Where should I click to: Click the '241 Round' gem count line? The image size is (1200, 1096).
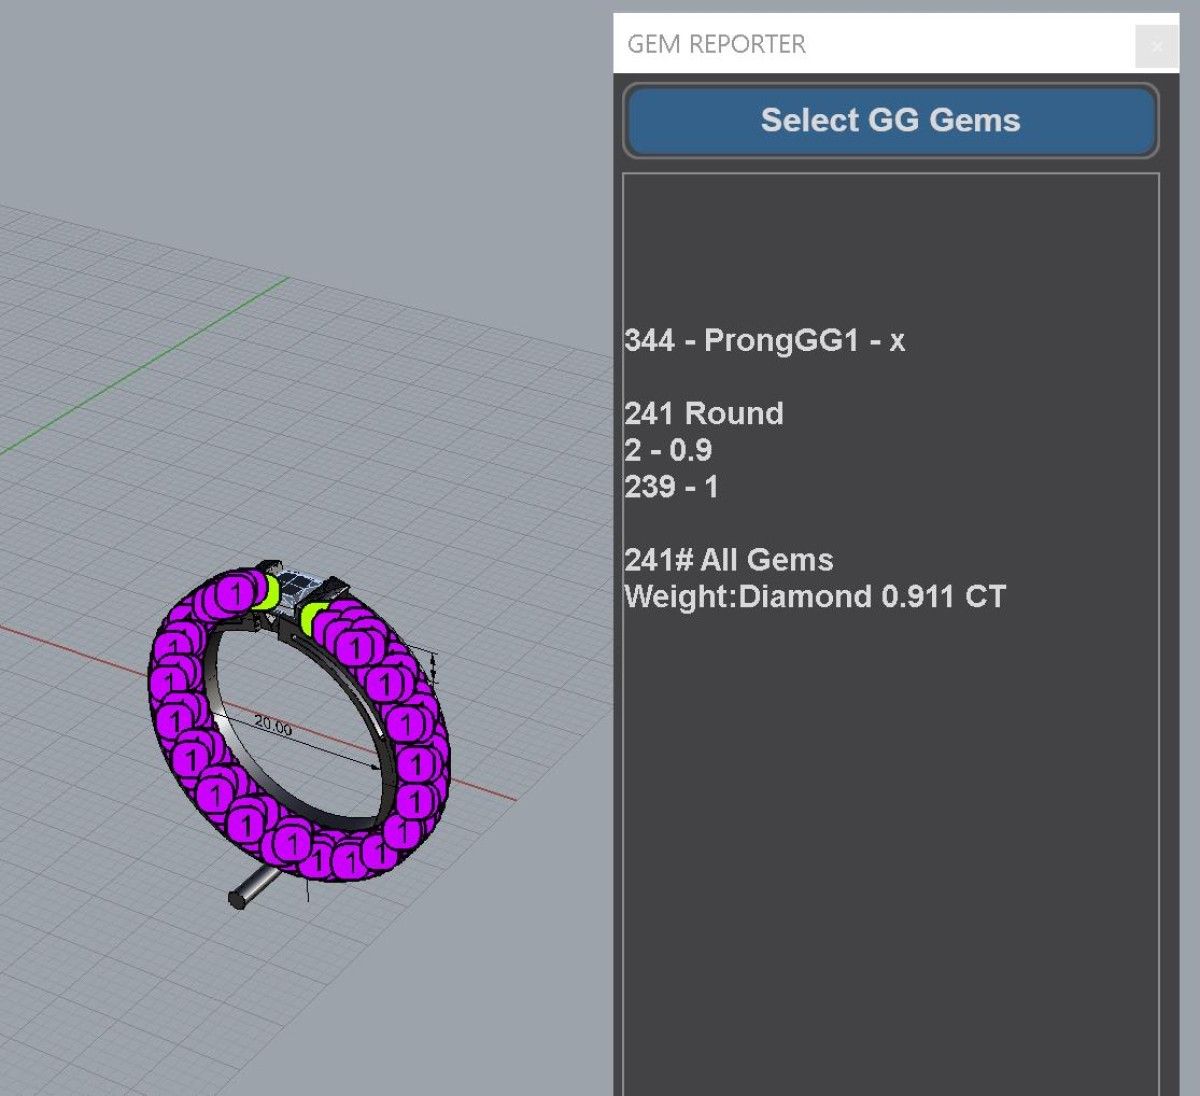click(x=703, y=413)
